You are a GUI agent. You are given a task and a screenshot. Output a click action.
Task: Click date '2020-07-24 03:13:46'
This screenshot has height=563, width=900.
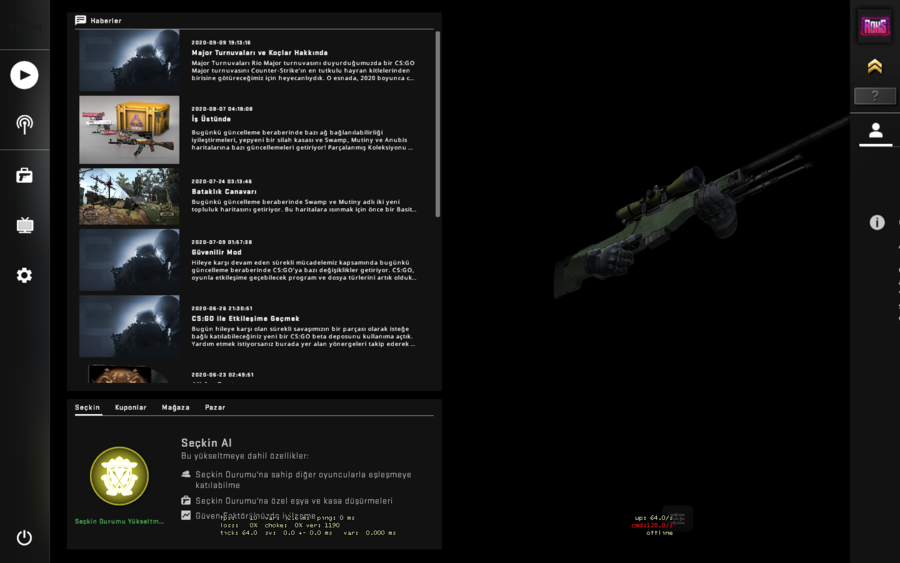pos(222,181)
